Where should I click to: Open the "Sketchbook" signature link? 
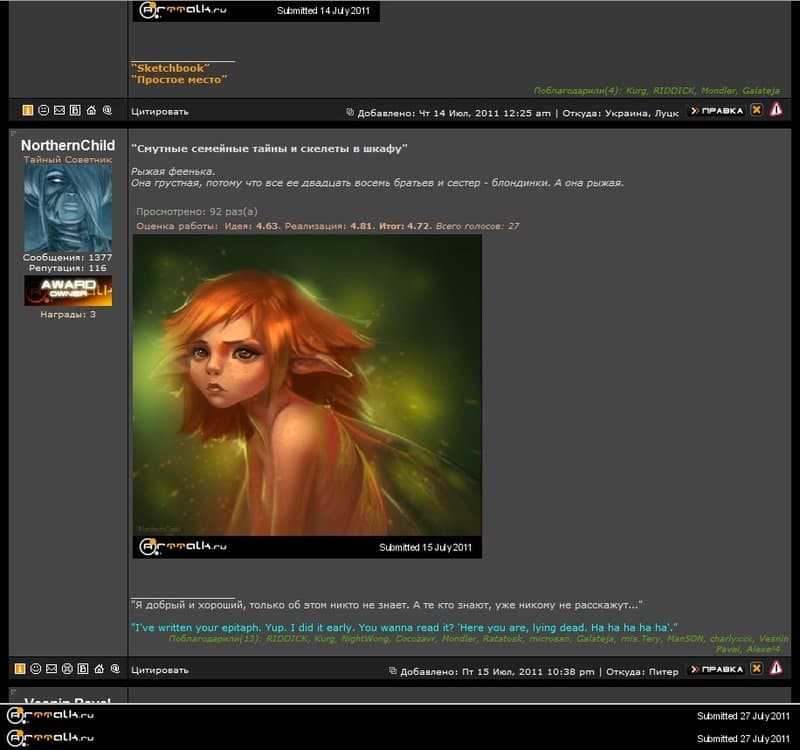point(170,68)
